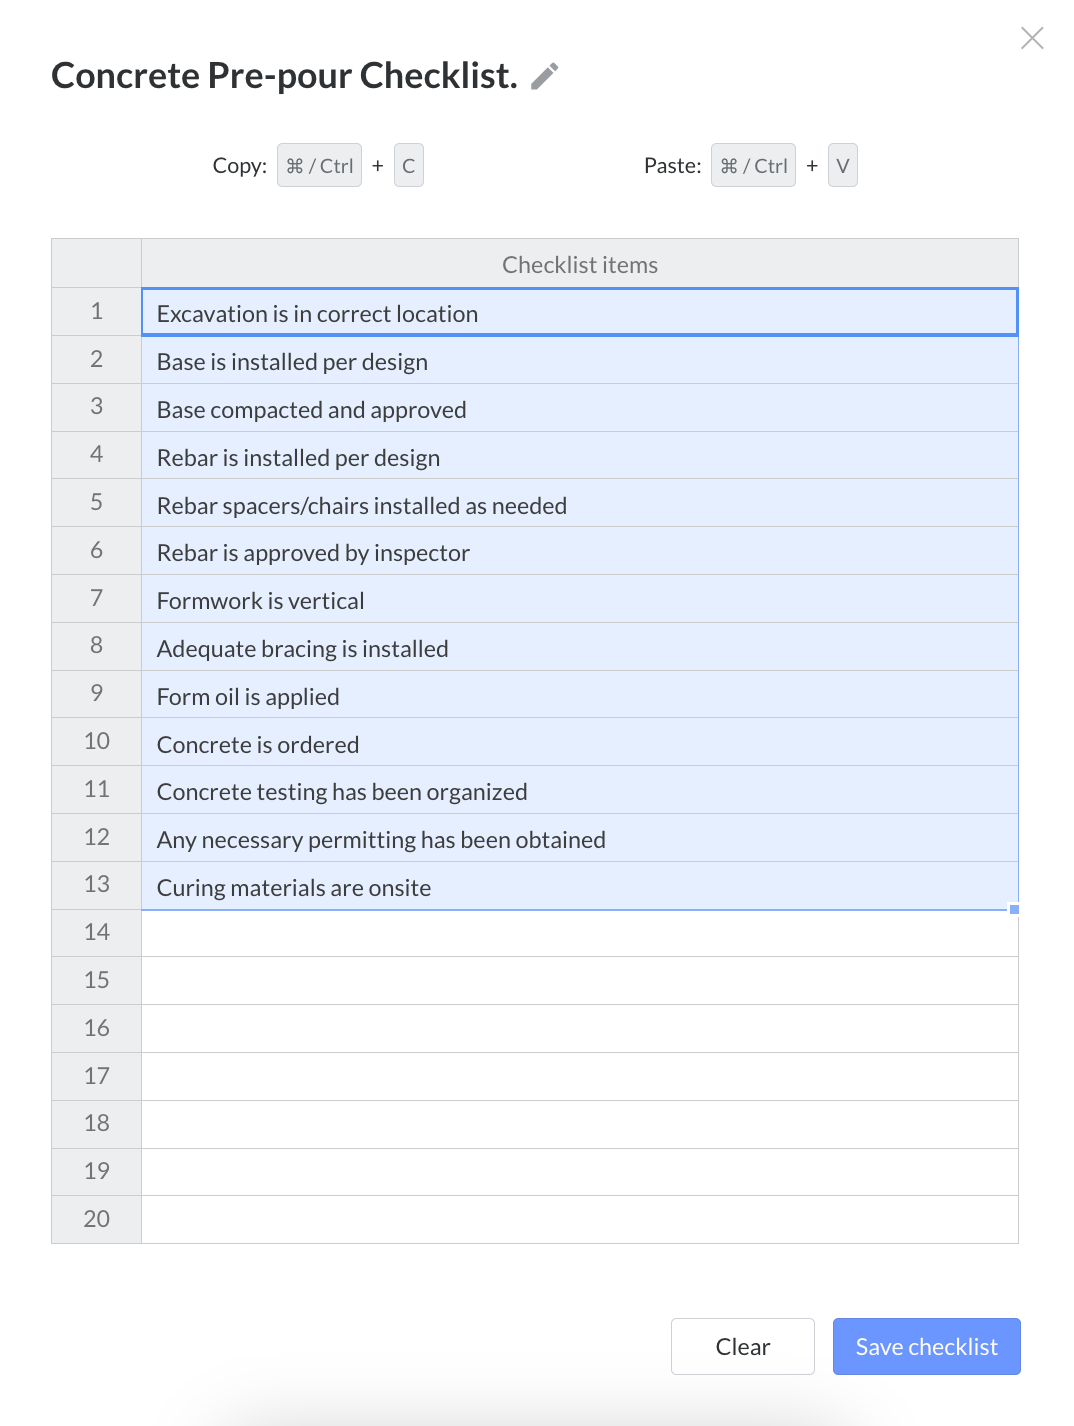Select the 'Rebar is approved by inspector' cell
Screen dimensions: 1074x1426
[x=580, y=552]
